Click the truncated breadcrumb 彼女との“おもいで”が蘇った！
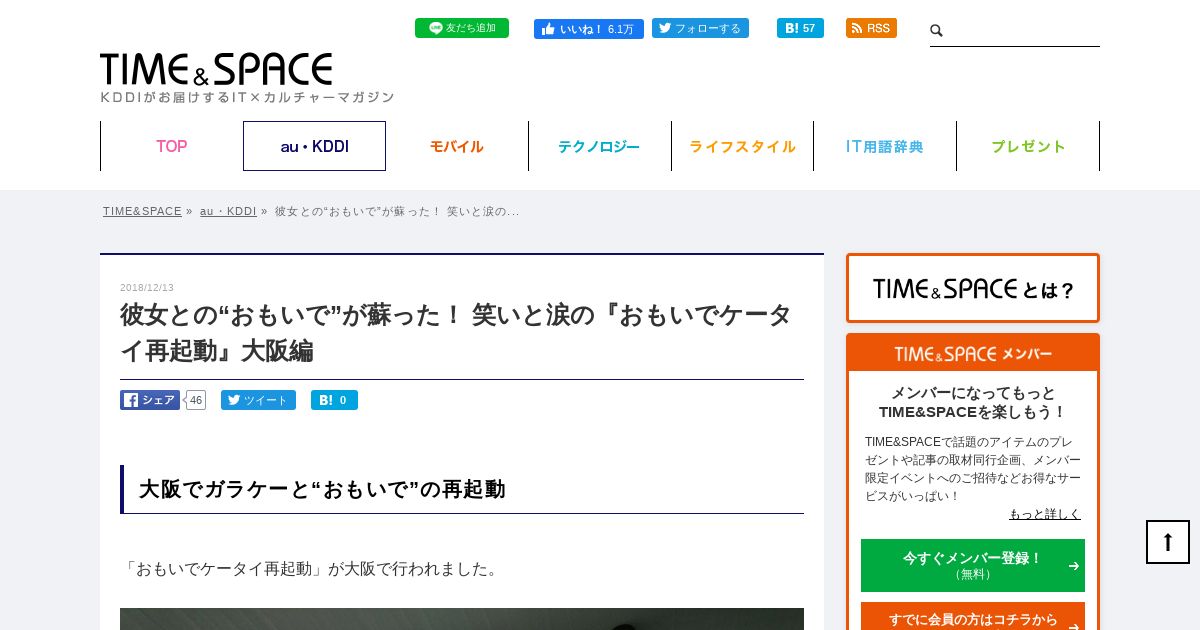The width and height of the screenshot is (1200, 630). 397,211
